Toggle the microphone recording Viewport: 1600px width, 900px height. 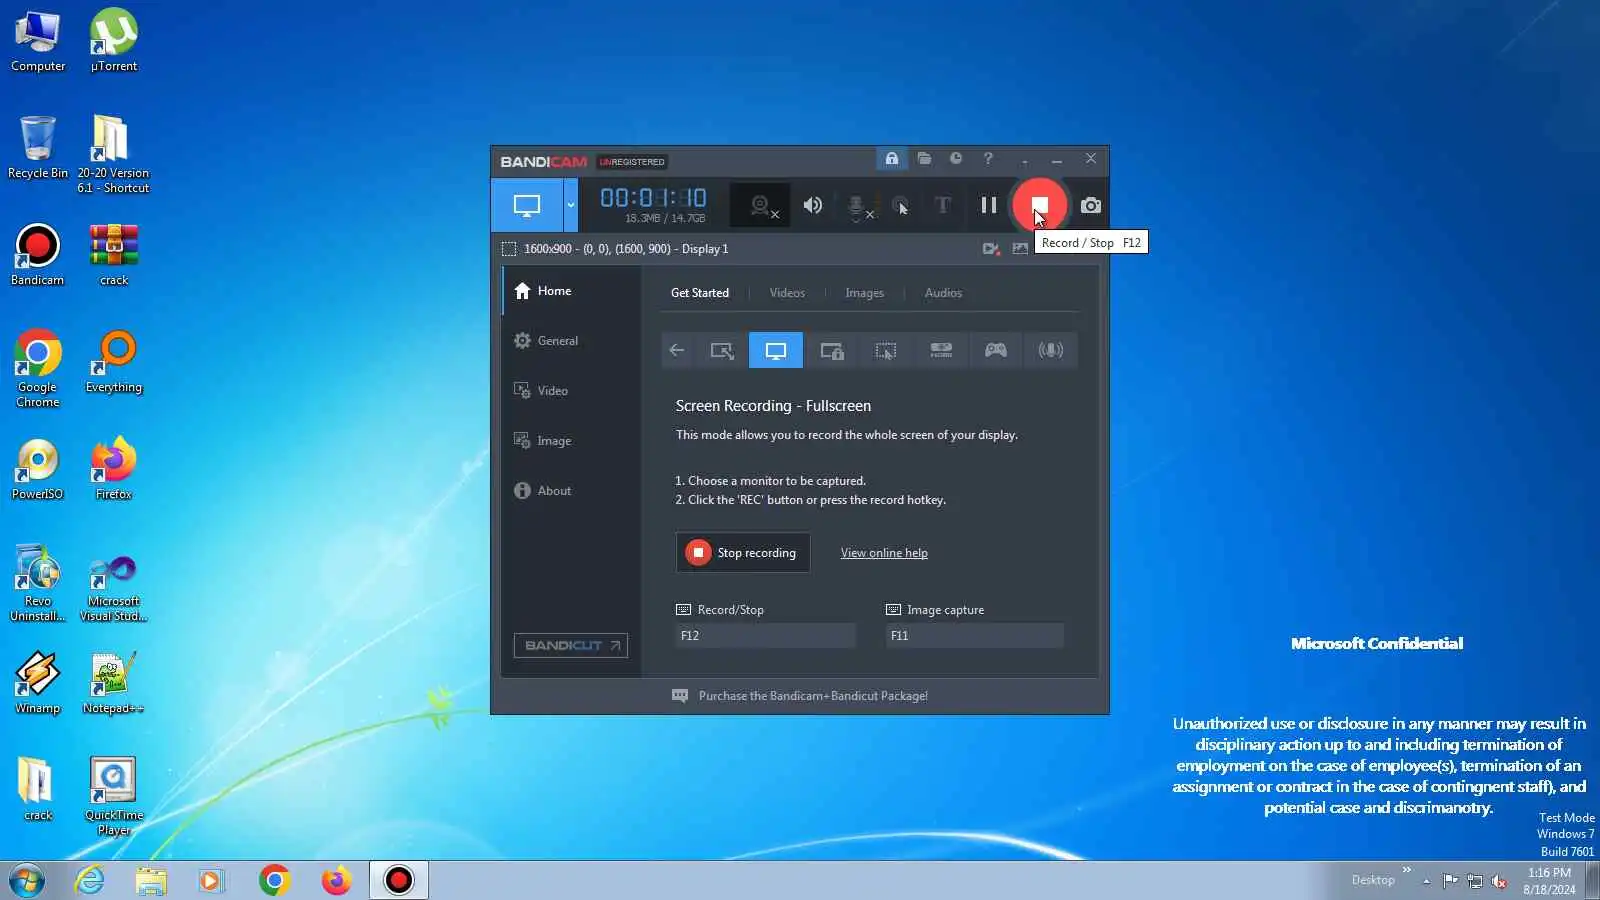(856, 206)
